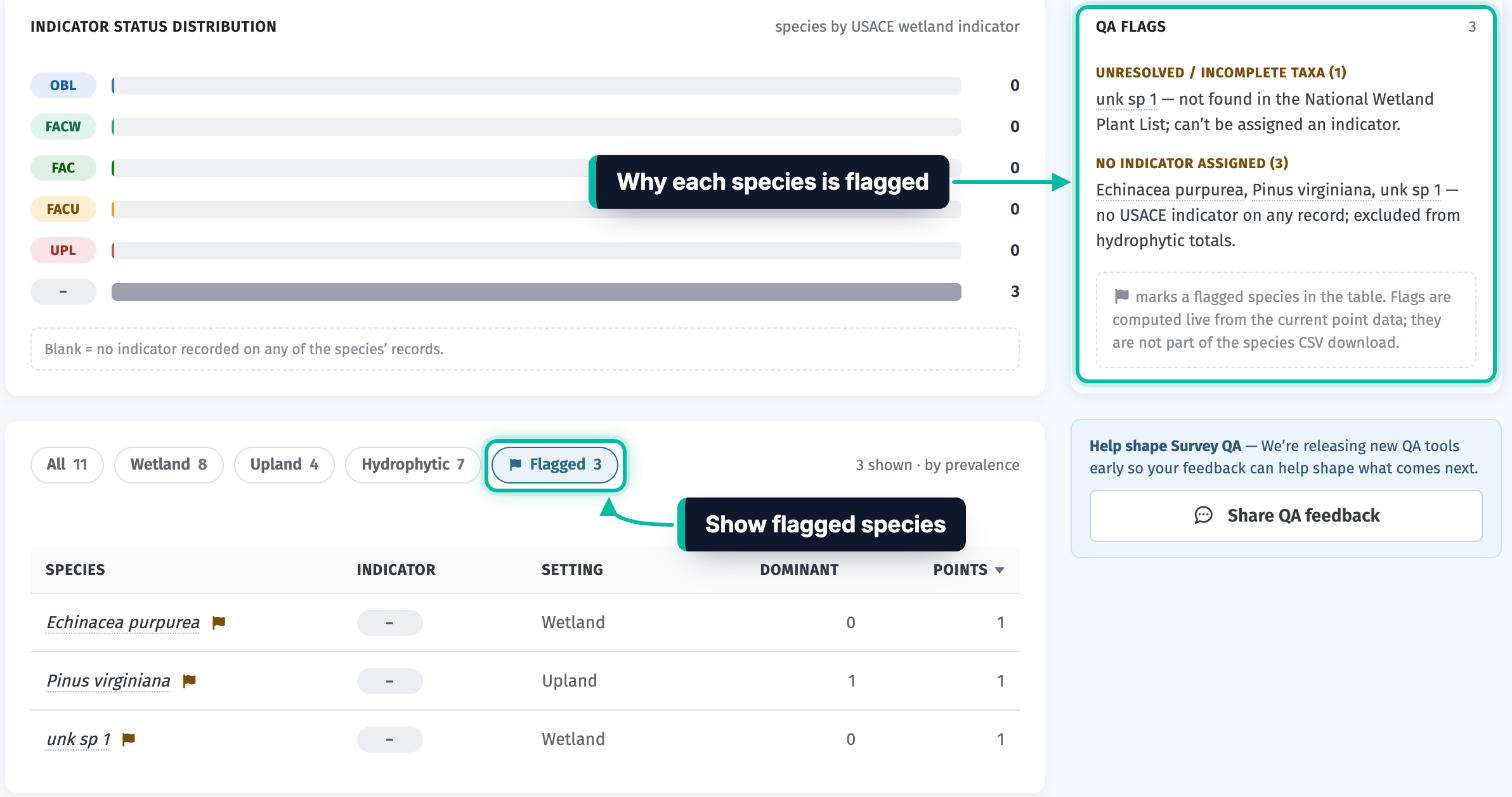Click the flag icon next to Echinacea purpurea
The width and height of the screenshot is (1512, 797).
pos(219,622)
